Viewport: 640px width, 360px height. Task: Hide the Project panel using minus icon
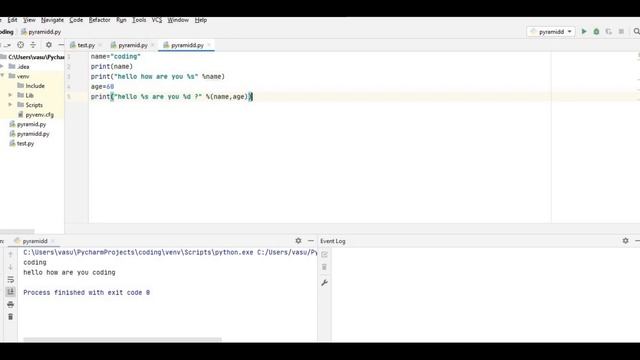click(61, 45)
